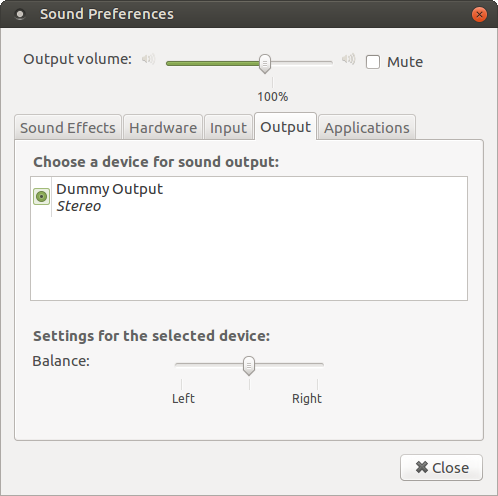Click the X icon on the Close button
The image size is (498, 496).
tap(422, 467)
